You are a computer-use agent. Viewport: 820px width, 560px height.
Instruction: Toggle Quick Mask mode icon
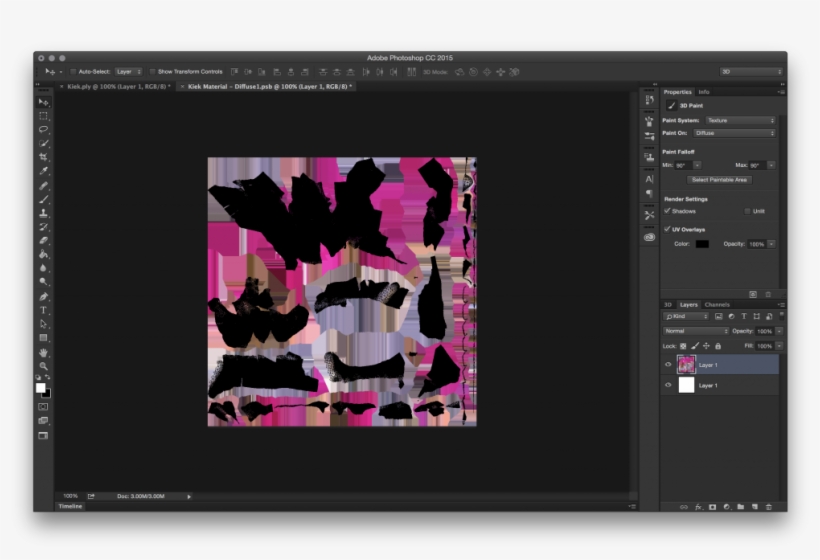[x=43, y=407]
